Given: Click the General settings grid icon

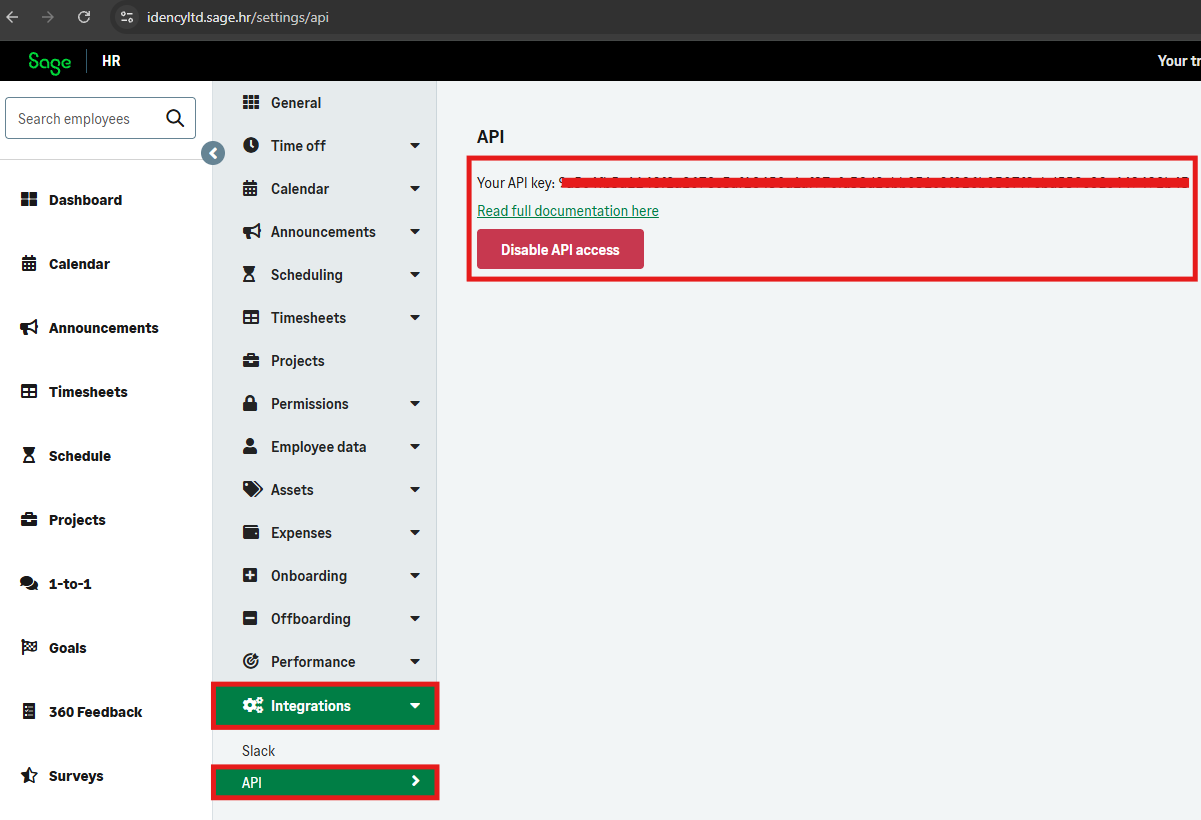Looking at the screenshot, I should (251, 102).
